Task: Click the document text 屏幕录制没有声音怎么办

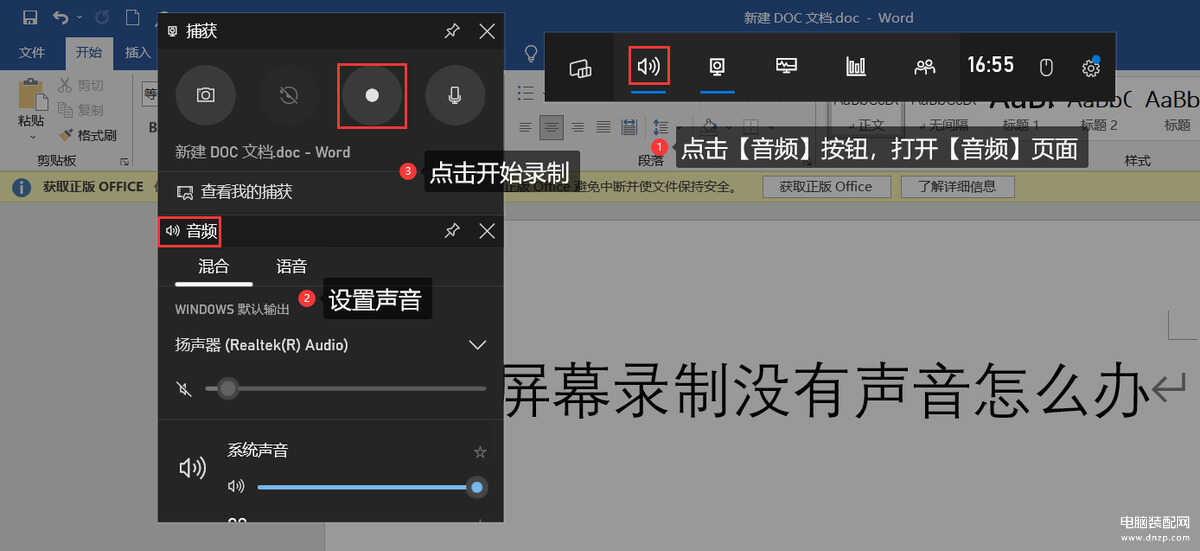Action: (x=826, y=391)
